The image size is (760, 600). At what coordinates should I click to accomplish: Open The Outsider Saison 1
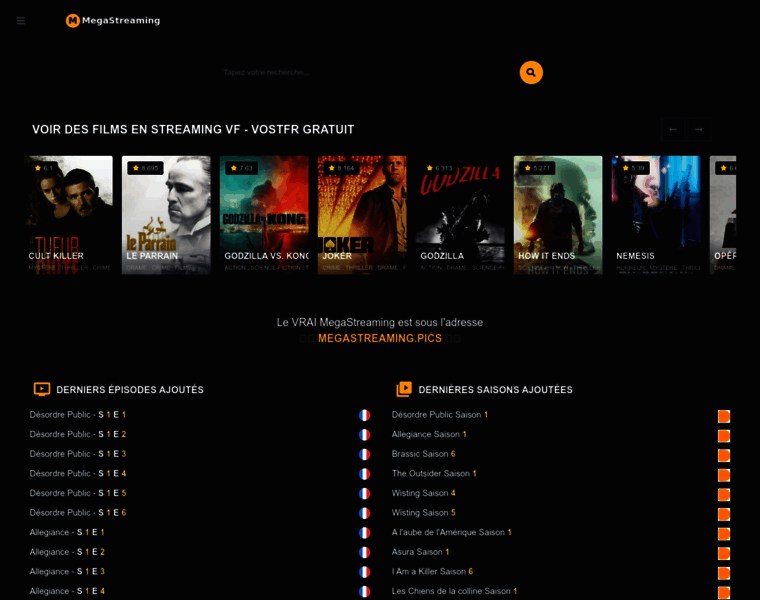[x=434, y=474]
